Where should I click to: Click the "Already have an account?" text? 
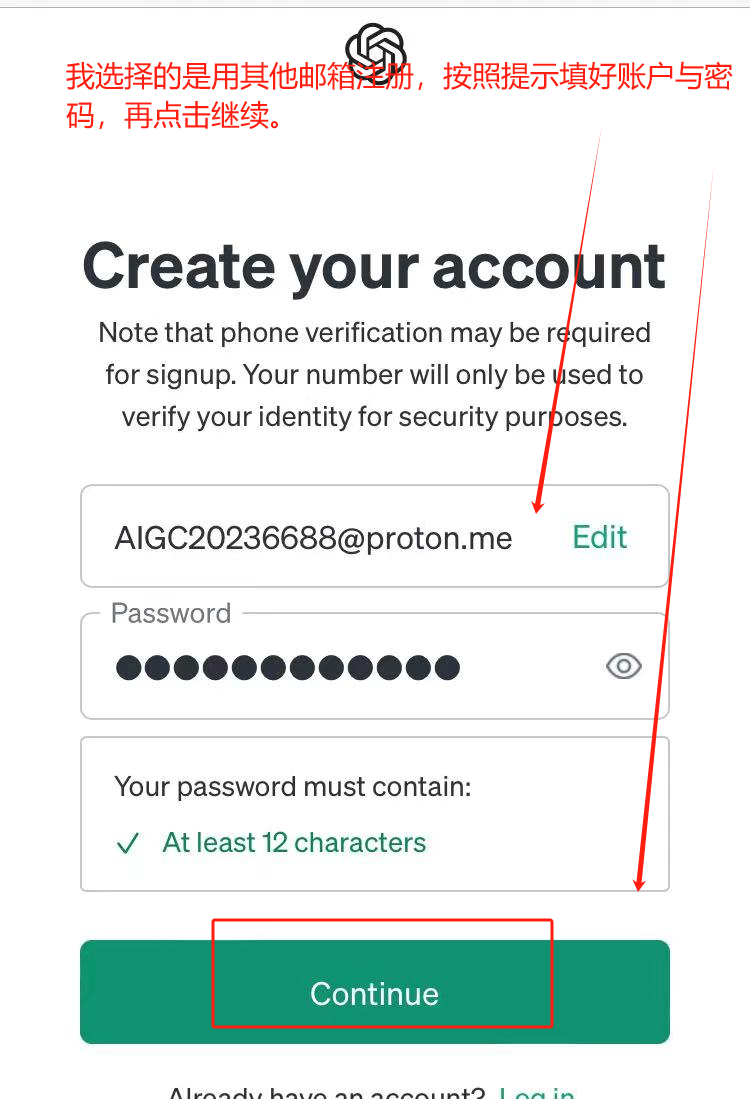pos(327,1092)
